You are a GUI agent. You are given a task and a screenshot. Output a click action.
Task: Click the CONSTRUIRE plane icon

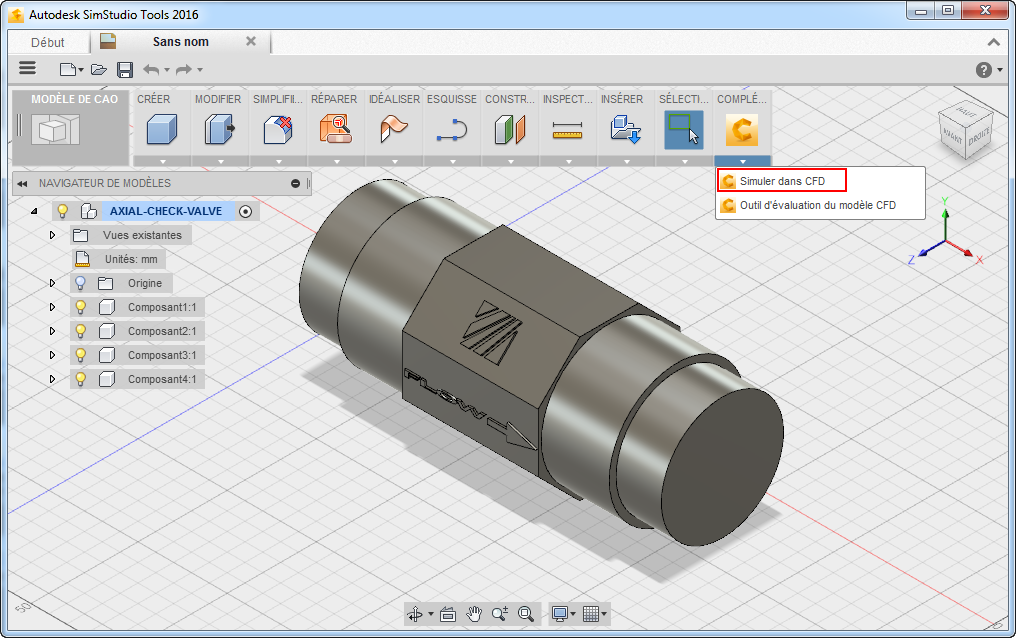pos(510,130)
